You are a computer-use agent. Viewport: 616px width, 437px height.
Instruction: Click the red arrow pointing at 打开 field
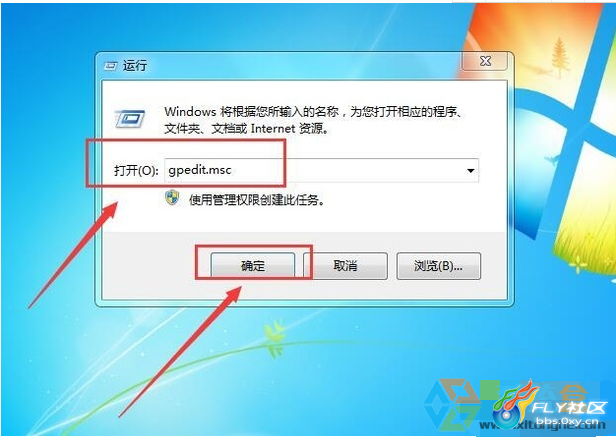[73, 255]
